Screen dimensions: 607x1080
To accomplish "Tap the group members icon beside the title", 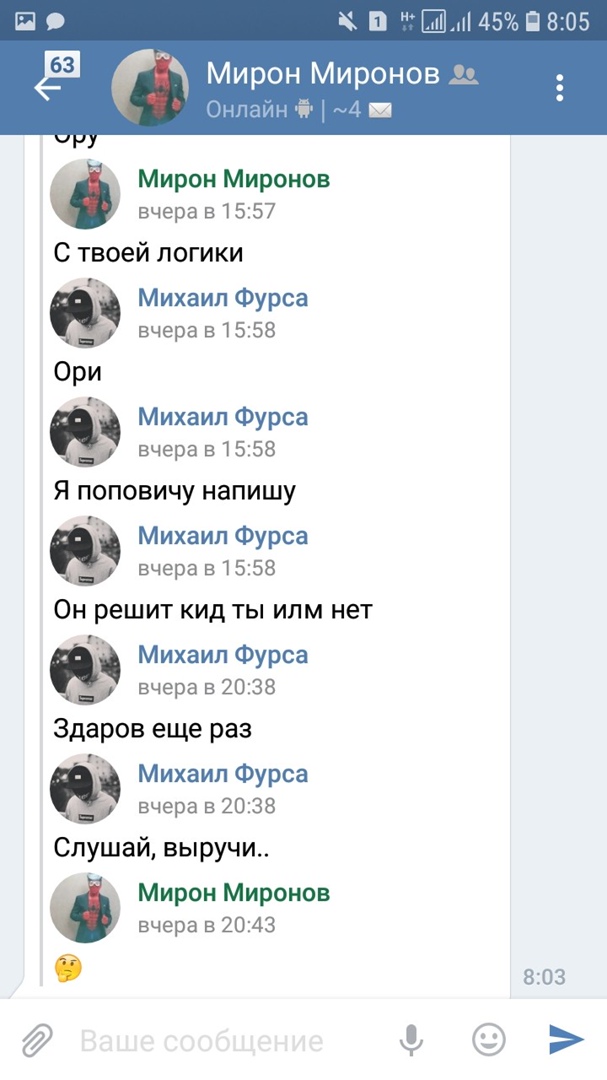I will [x=465, y=74].
